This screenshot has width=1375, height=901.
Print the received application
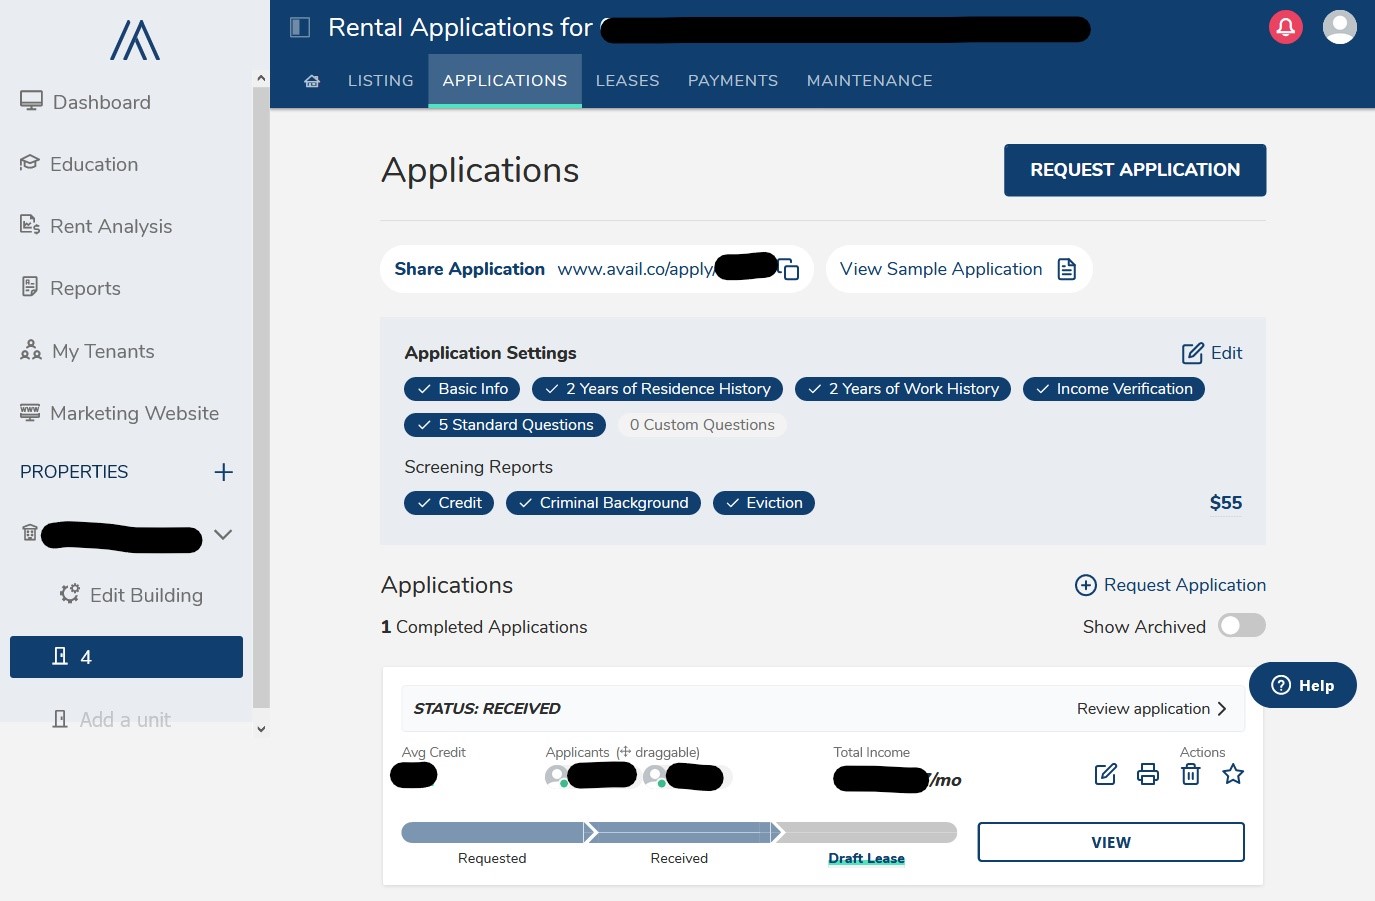[x=1147, y=773]
